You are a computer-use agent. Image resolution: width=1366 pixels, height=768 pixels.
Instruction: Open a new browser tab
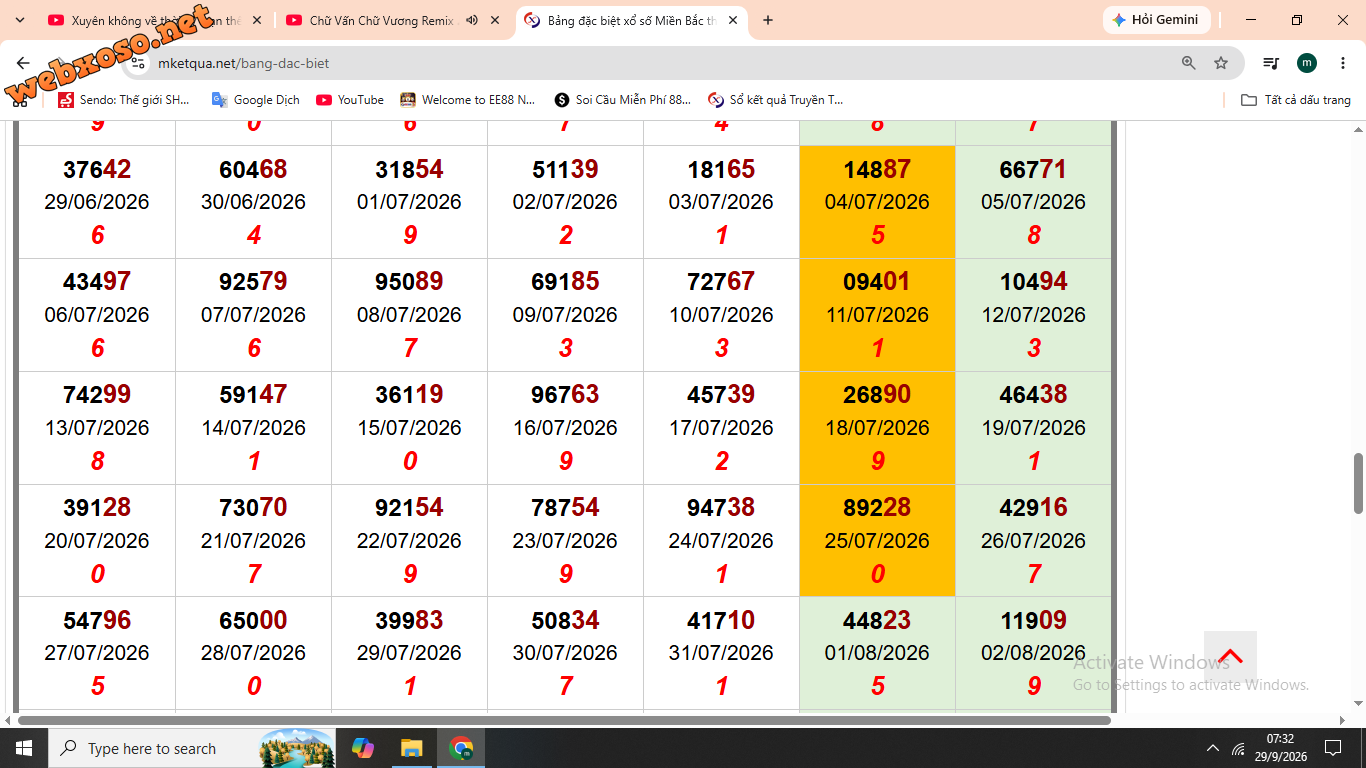[768, 20]
